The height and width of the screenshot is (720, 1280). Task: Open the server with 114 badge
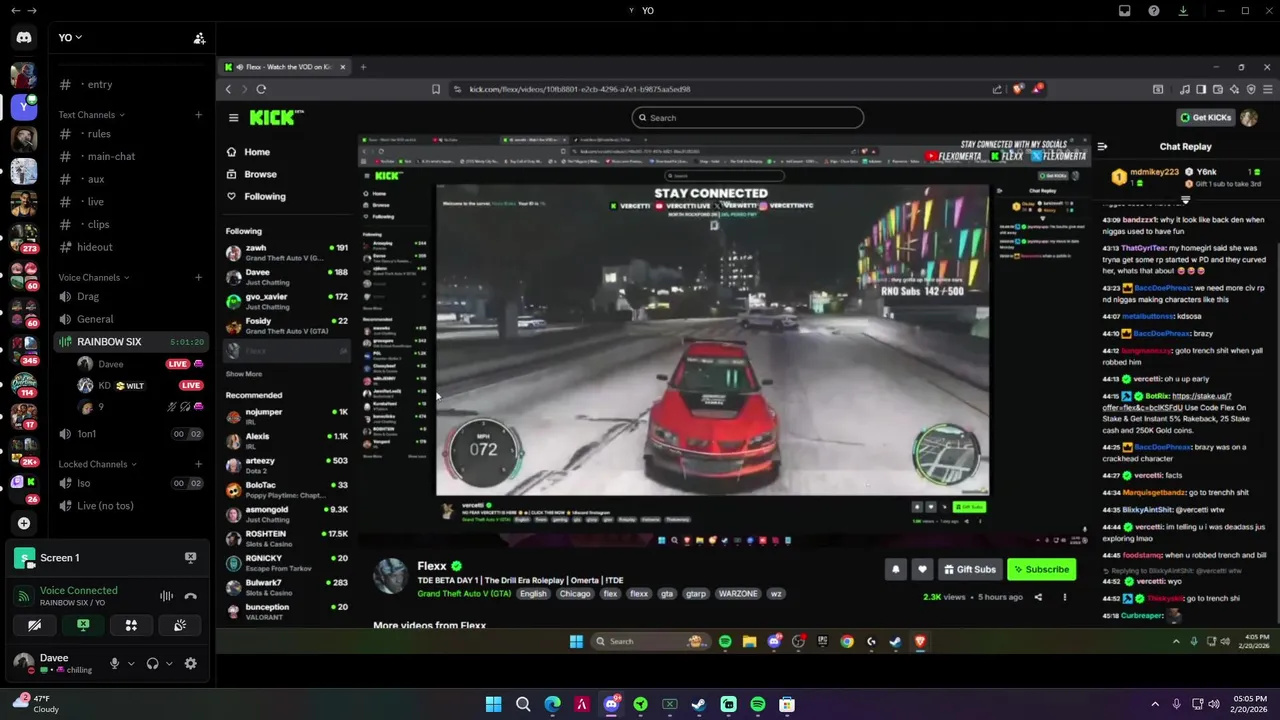(x=24, y=384)
